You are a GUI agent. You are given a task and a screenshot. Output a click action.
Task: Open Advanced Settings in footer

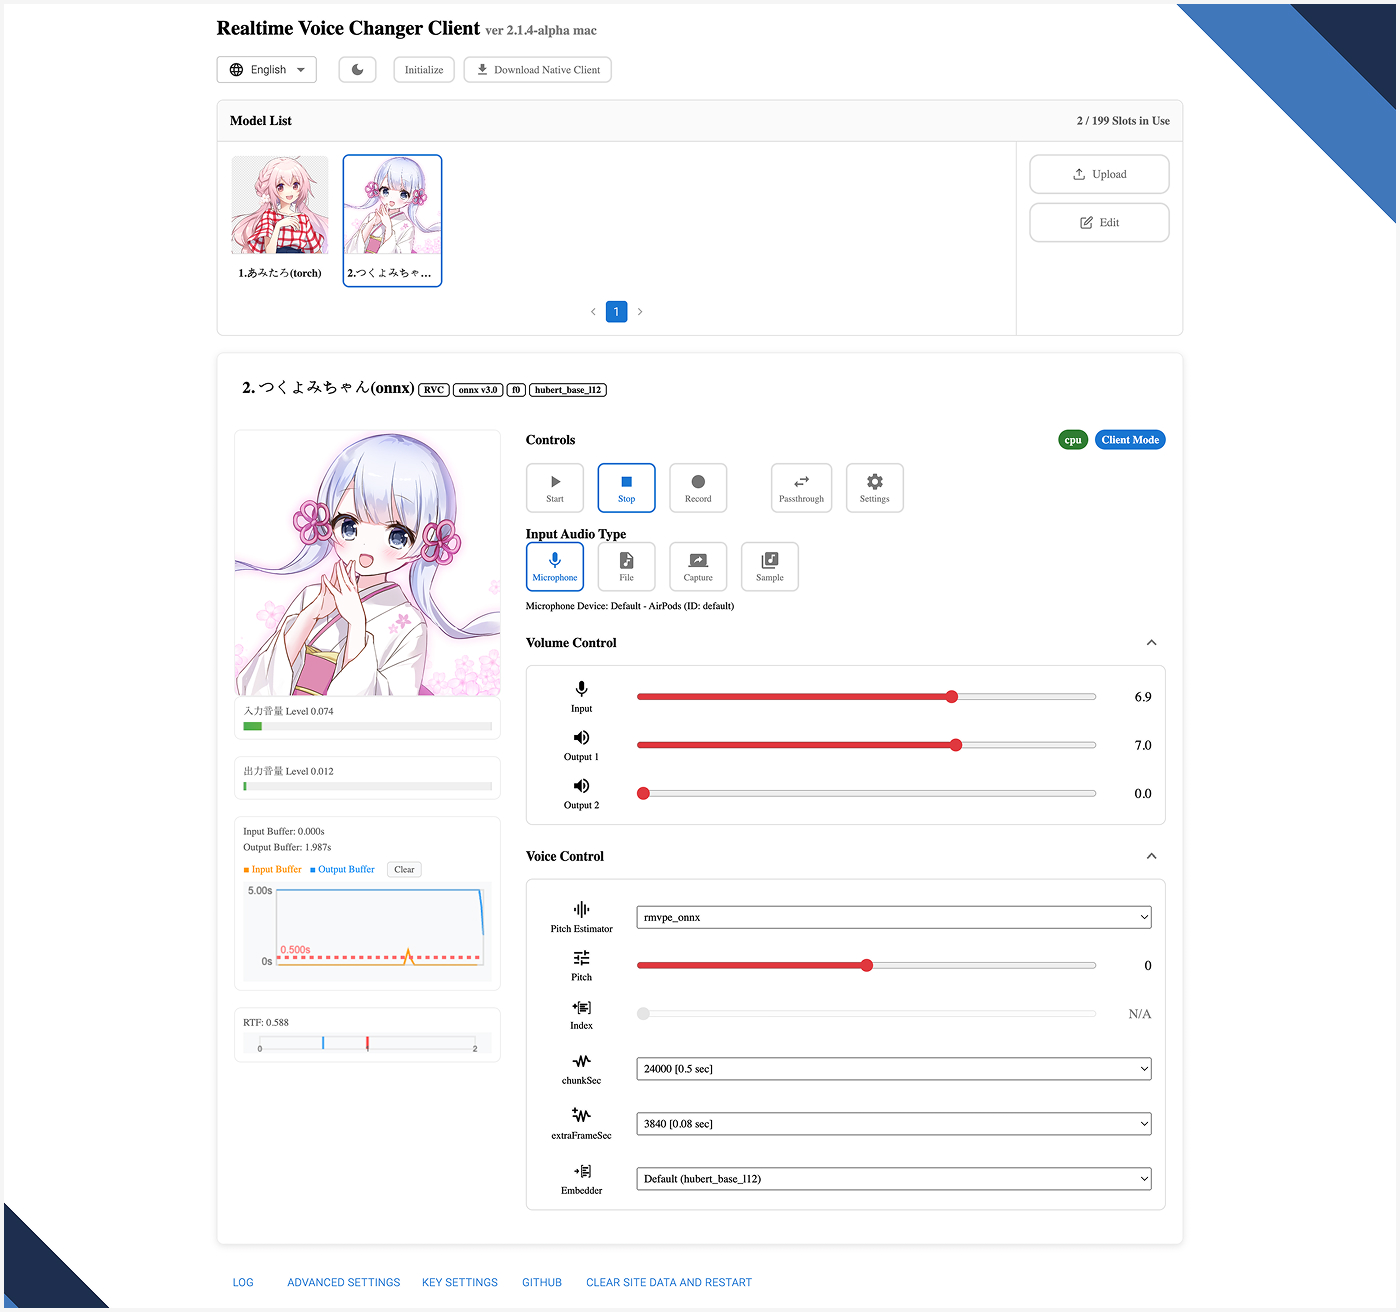pos(343,1282)
